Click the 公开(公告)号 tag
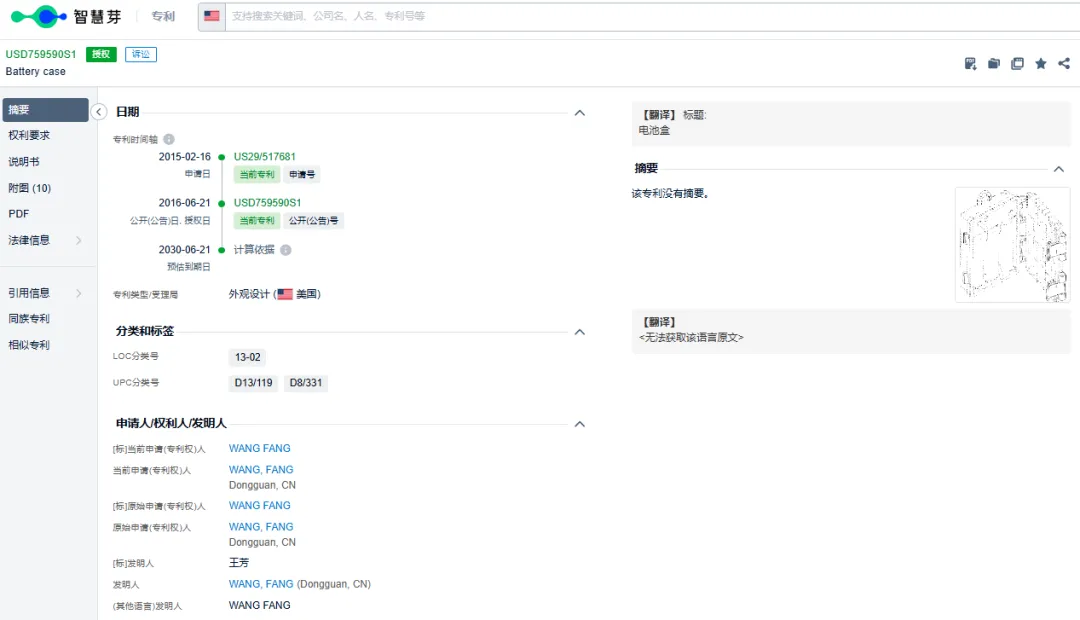 [313, 220]
